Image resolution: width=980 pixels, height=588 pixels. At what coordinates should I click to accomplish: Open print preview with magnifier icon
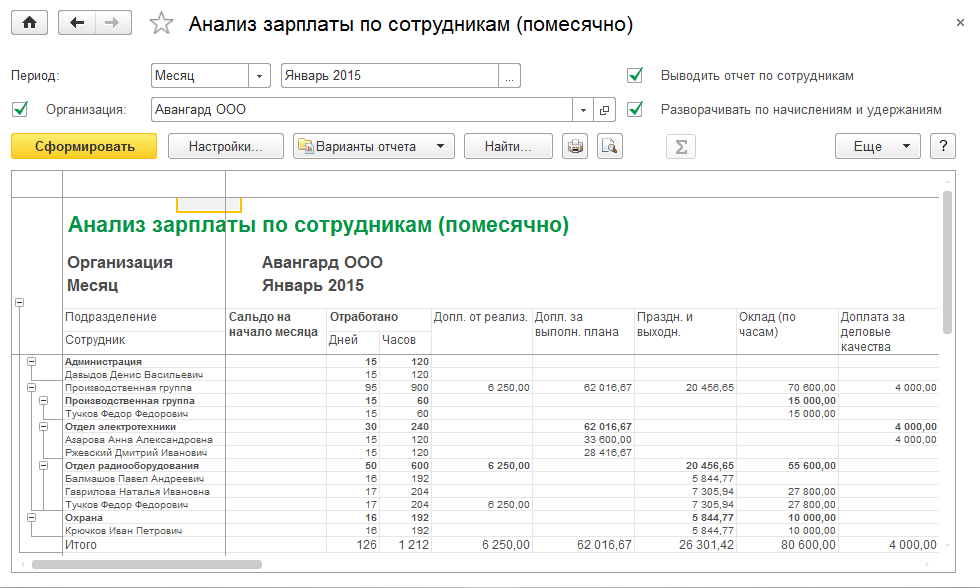[609, 147]
